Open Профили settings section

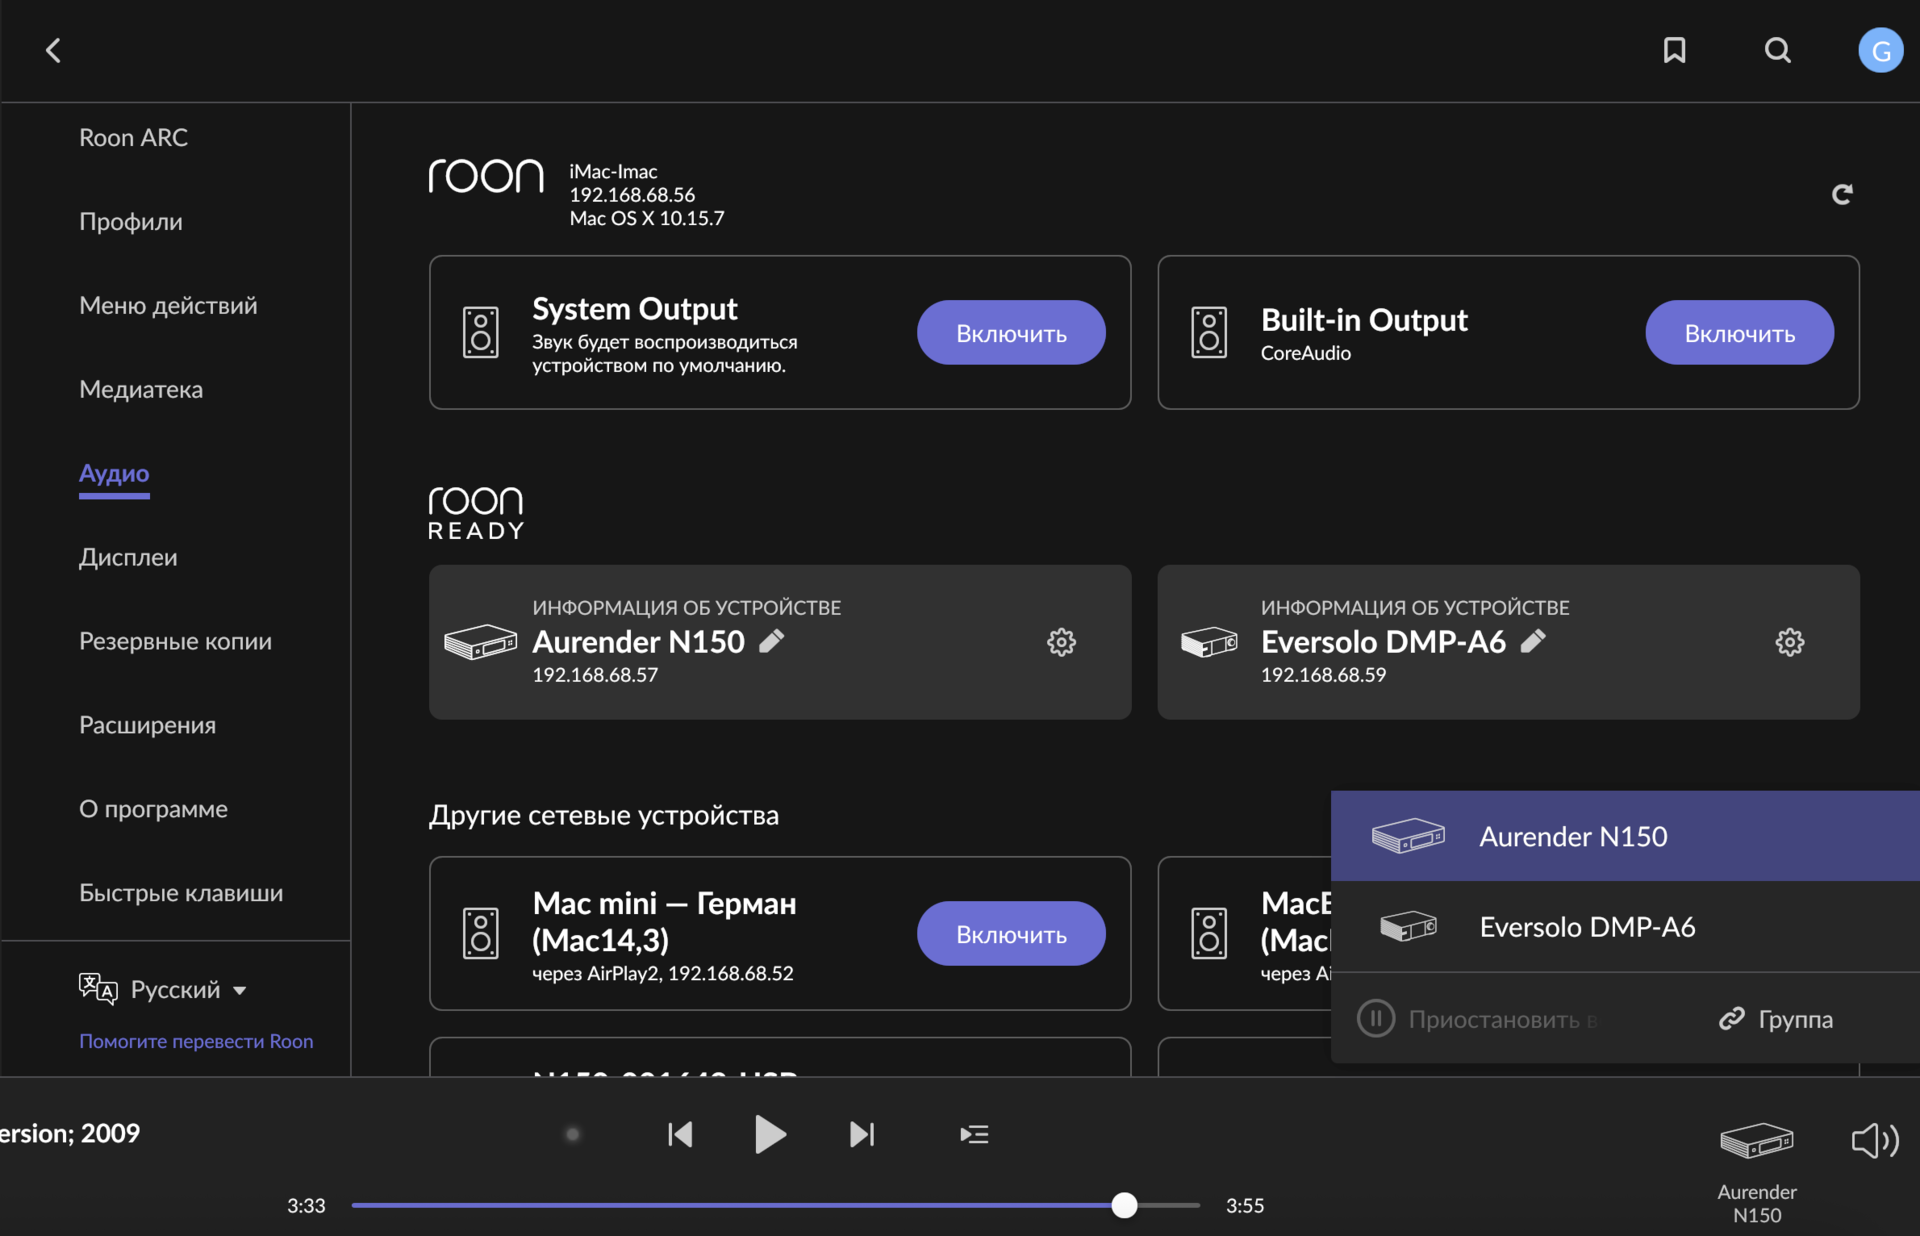coord(131,221)
